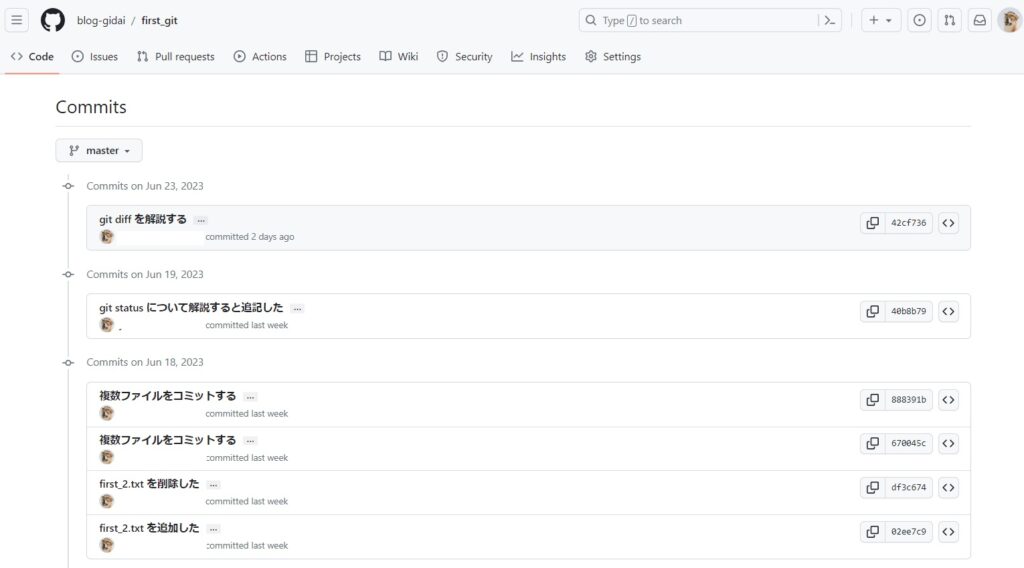The width and height of the screenshot is (1024, 568).
Task: Copy full SHA for commit 42cf736
Action: (x=873, y=223)
